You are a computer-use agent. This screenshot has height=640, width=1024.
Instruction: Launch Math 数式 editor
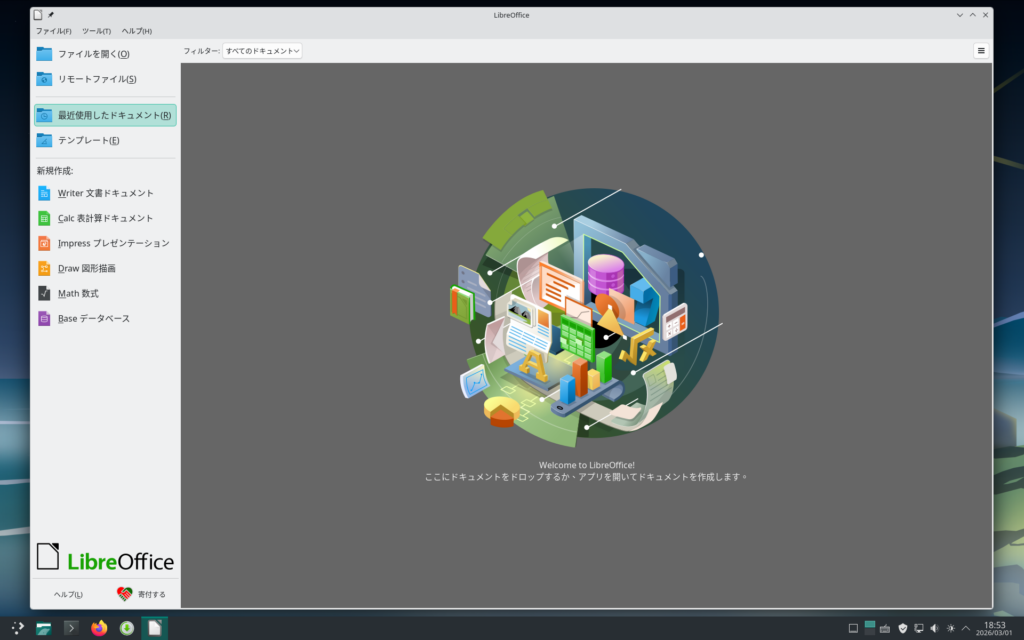(78, 293)
